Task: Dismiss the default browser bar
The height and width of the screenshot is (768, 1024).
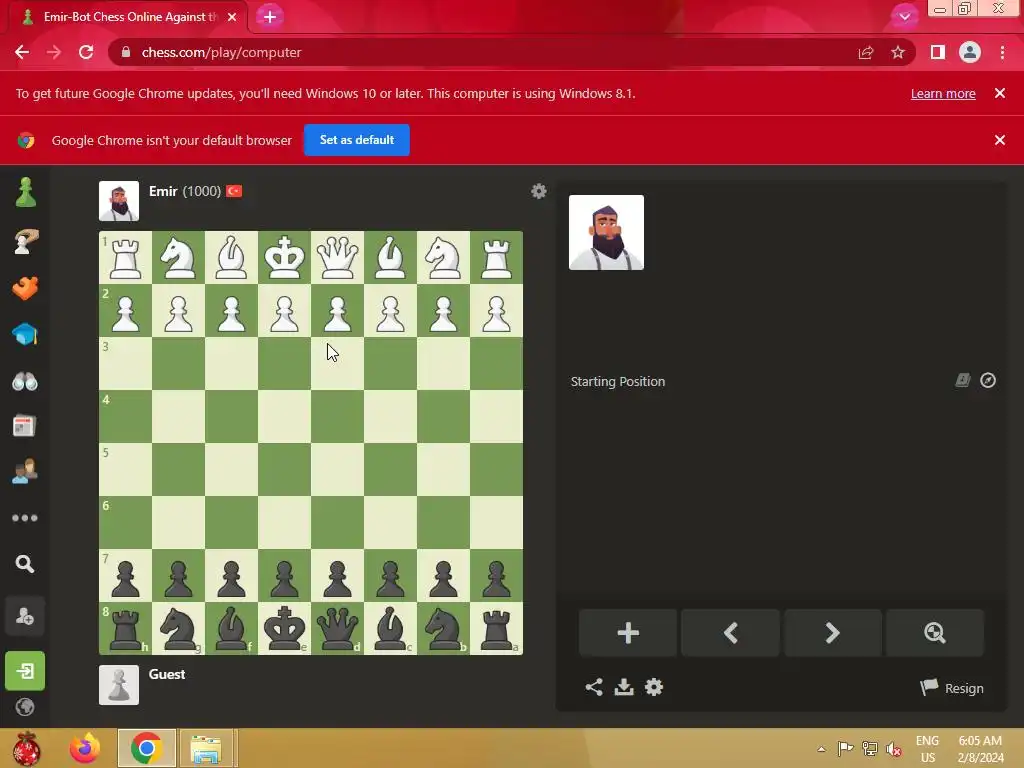Action: pyautogui.click(x=999, y=140)
